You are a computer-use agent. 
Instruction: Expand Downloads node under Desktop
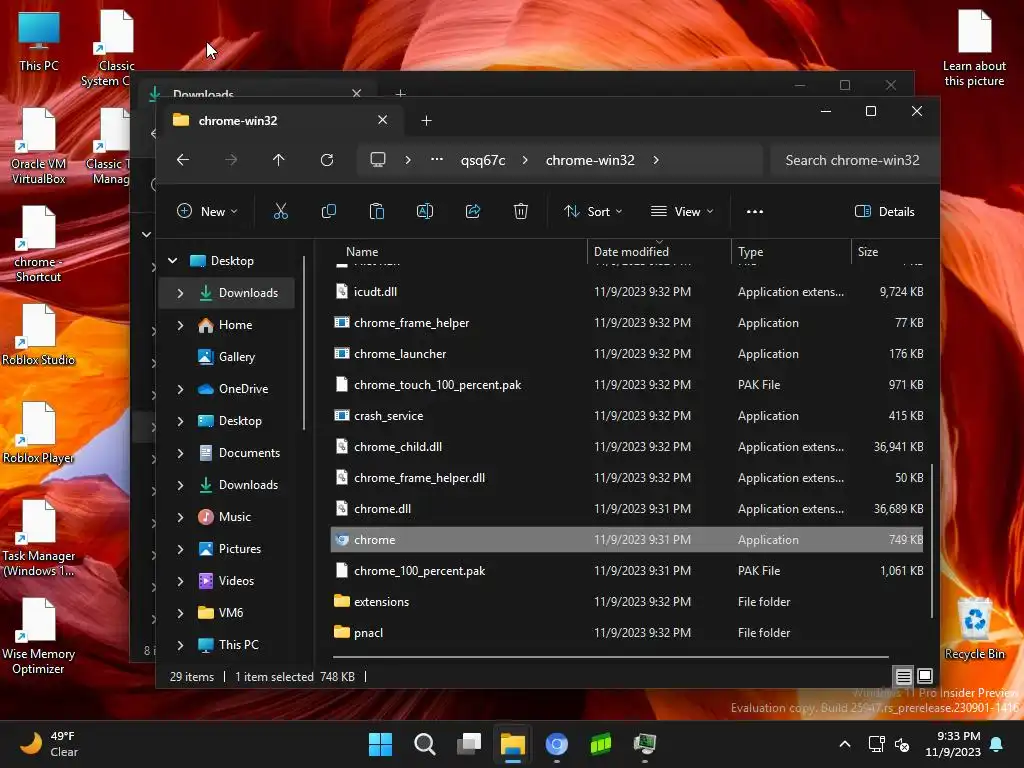[x=180, y=293]
